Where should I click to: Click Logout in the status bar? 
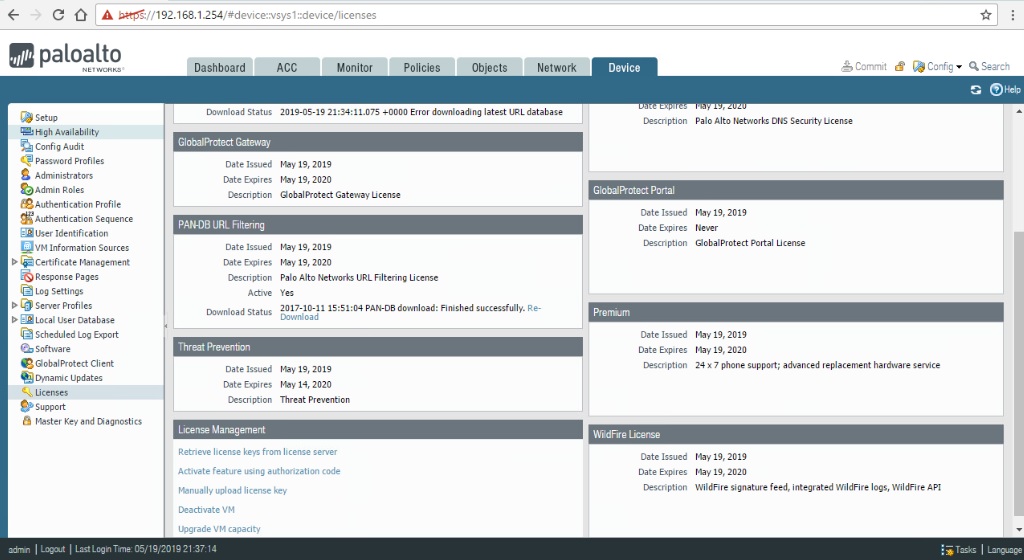(52, 549)
